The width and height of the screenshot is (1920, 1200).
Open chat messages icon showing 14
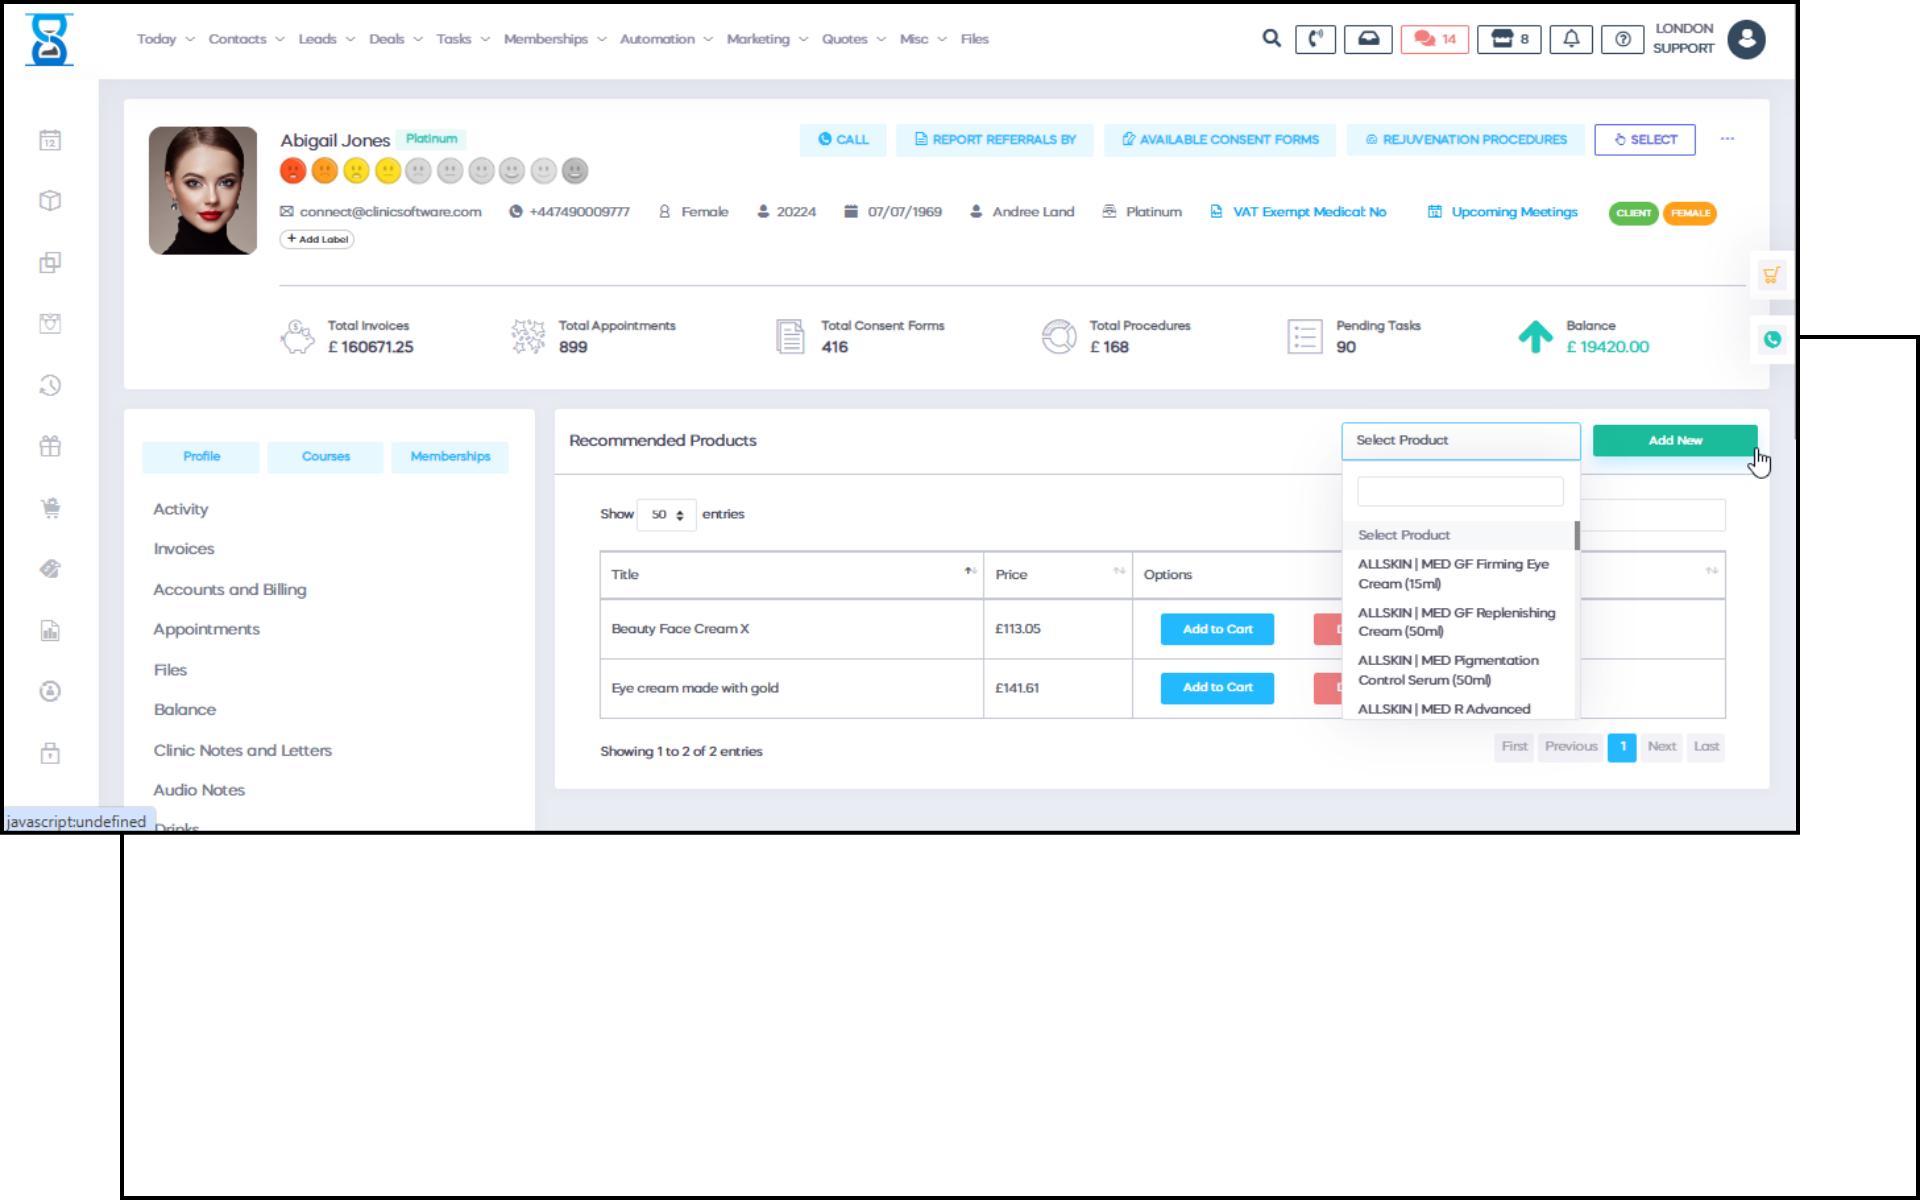tap(1434, 39)
